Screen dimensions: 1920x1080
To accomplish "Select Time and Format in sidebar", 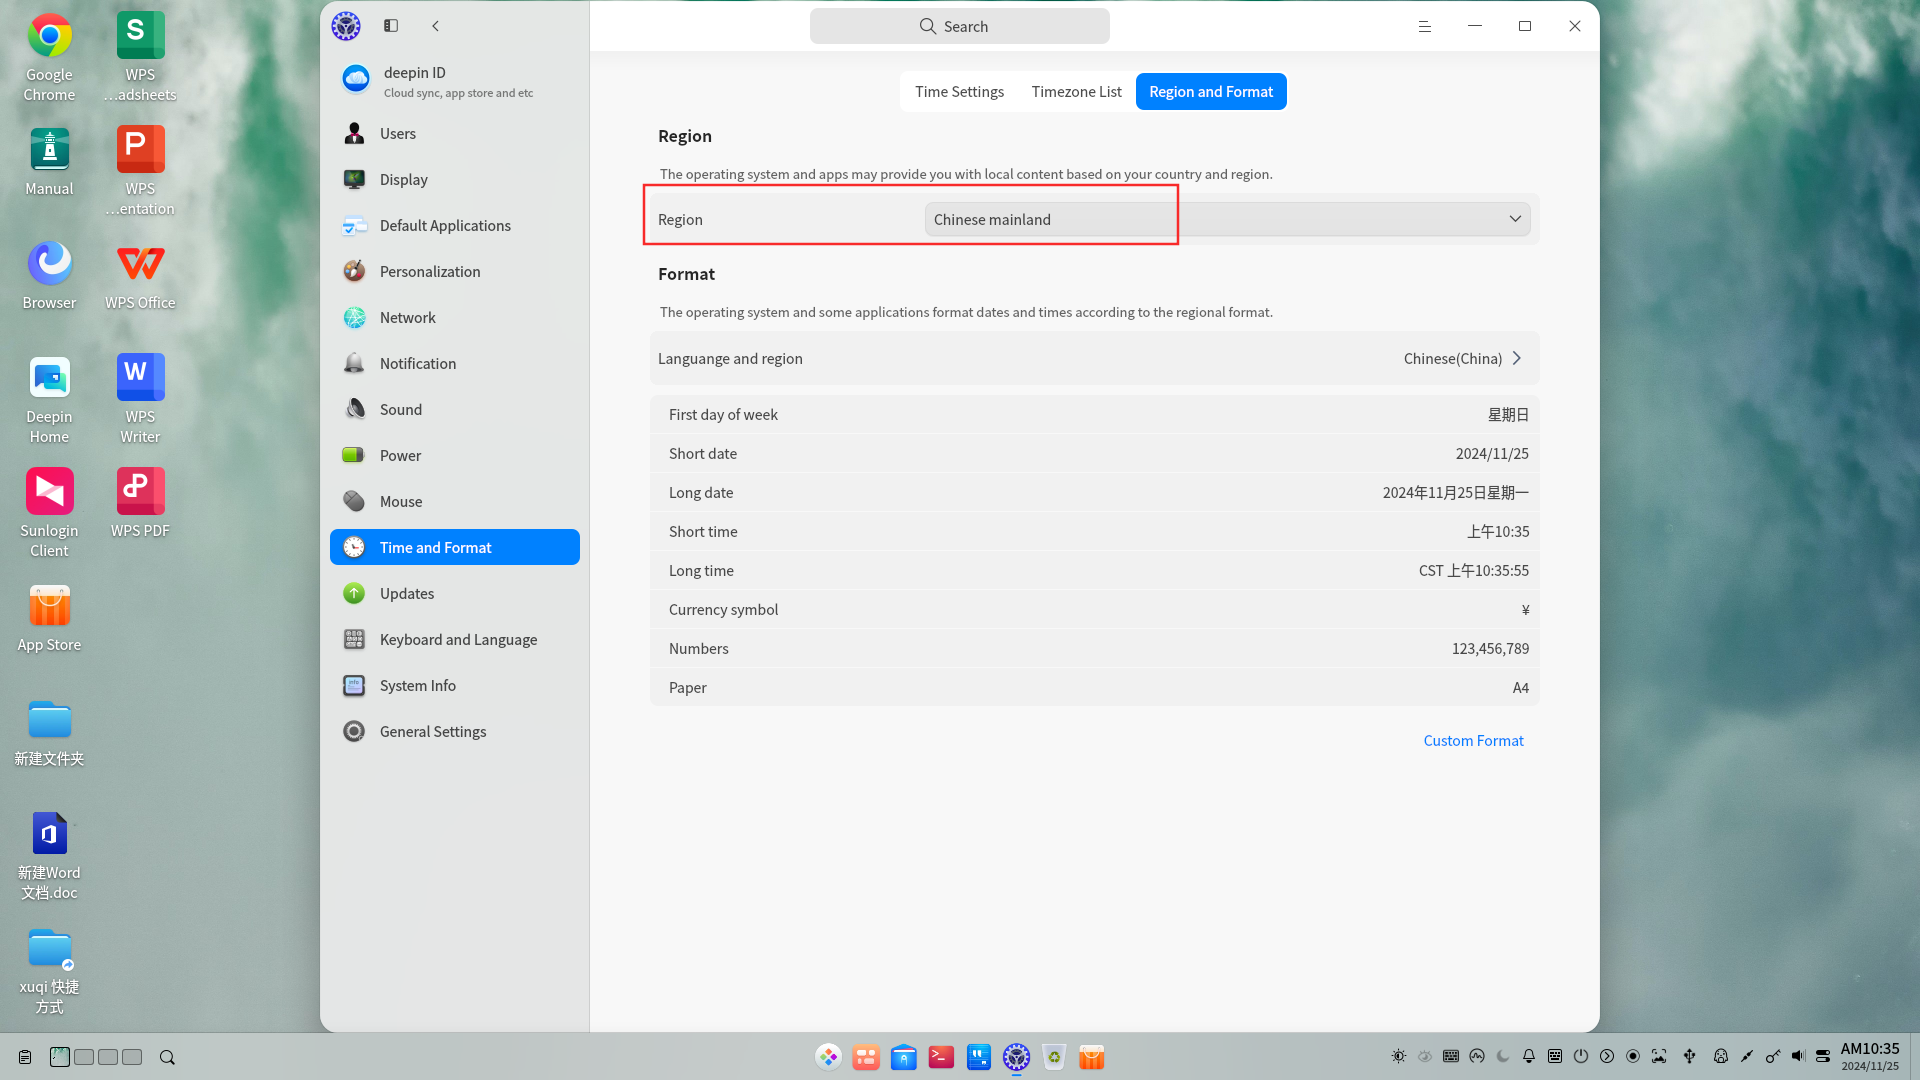I will (455, 547).
